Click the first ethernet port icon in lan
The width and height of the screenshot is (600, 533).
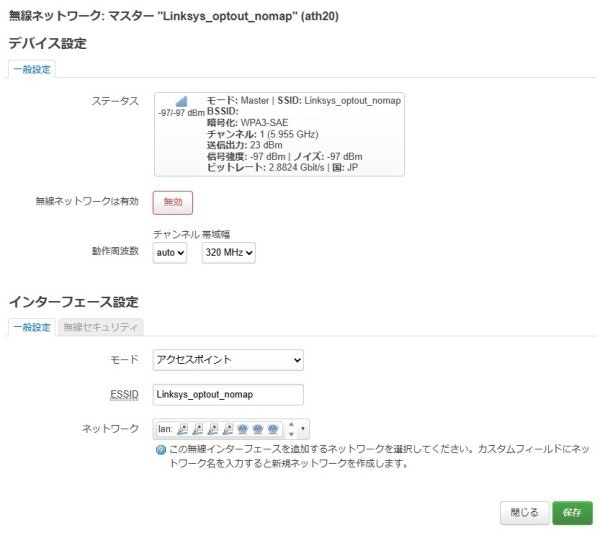coord(183,429)
